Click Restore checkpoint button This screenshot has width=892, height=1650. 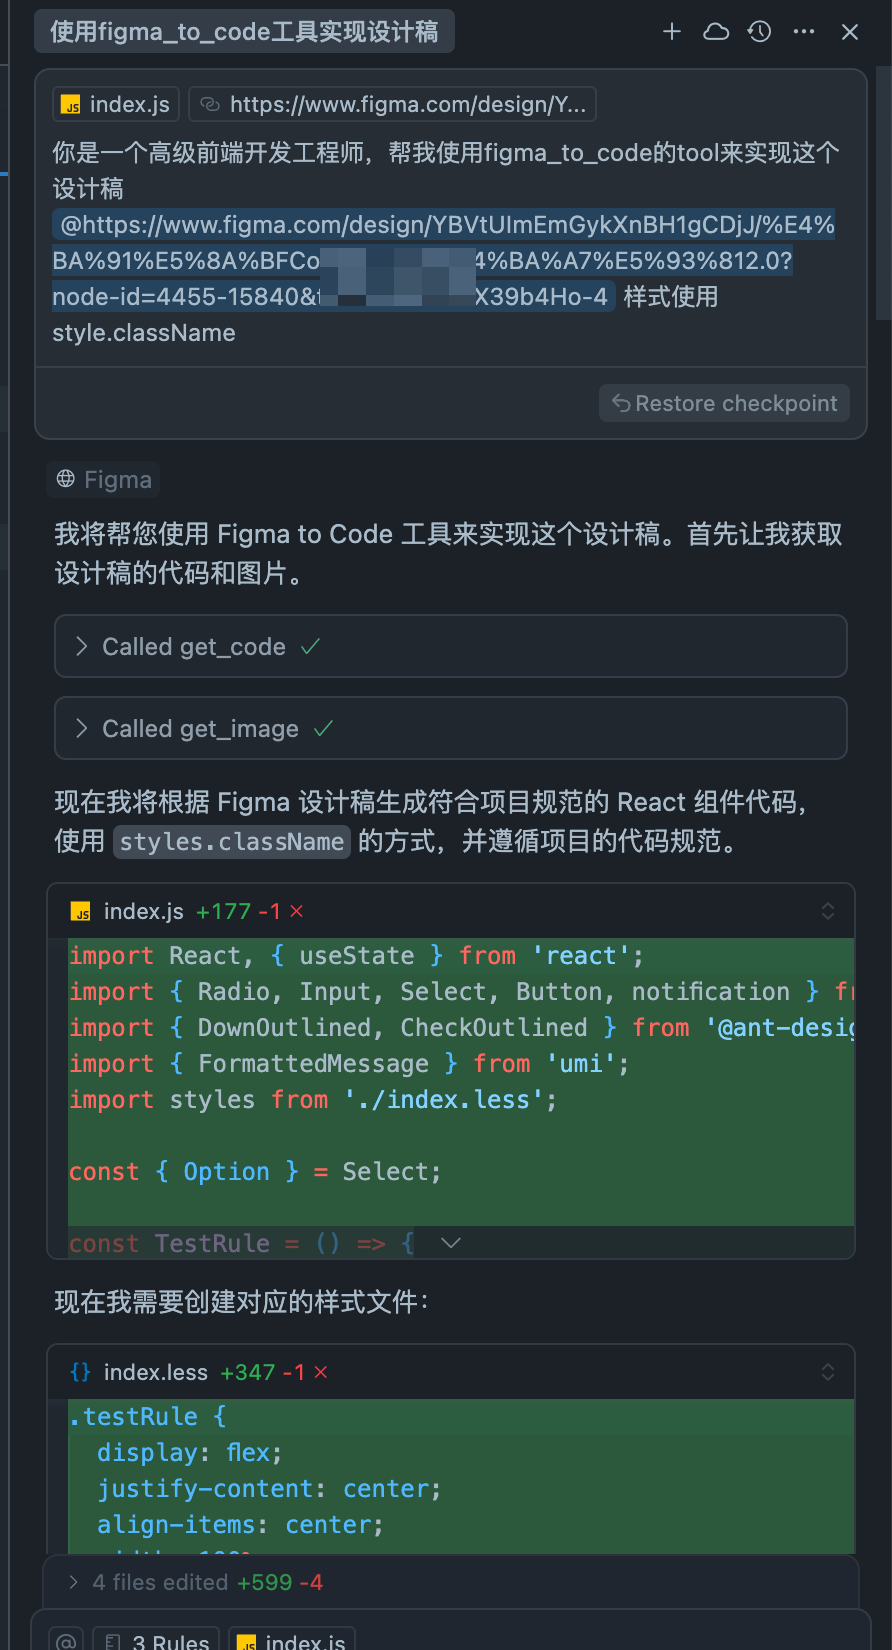tap(724, 403)
